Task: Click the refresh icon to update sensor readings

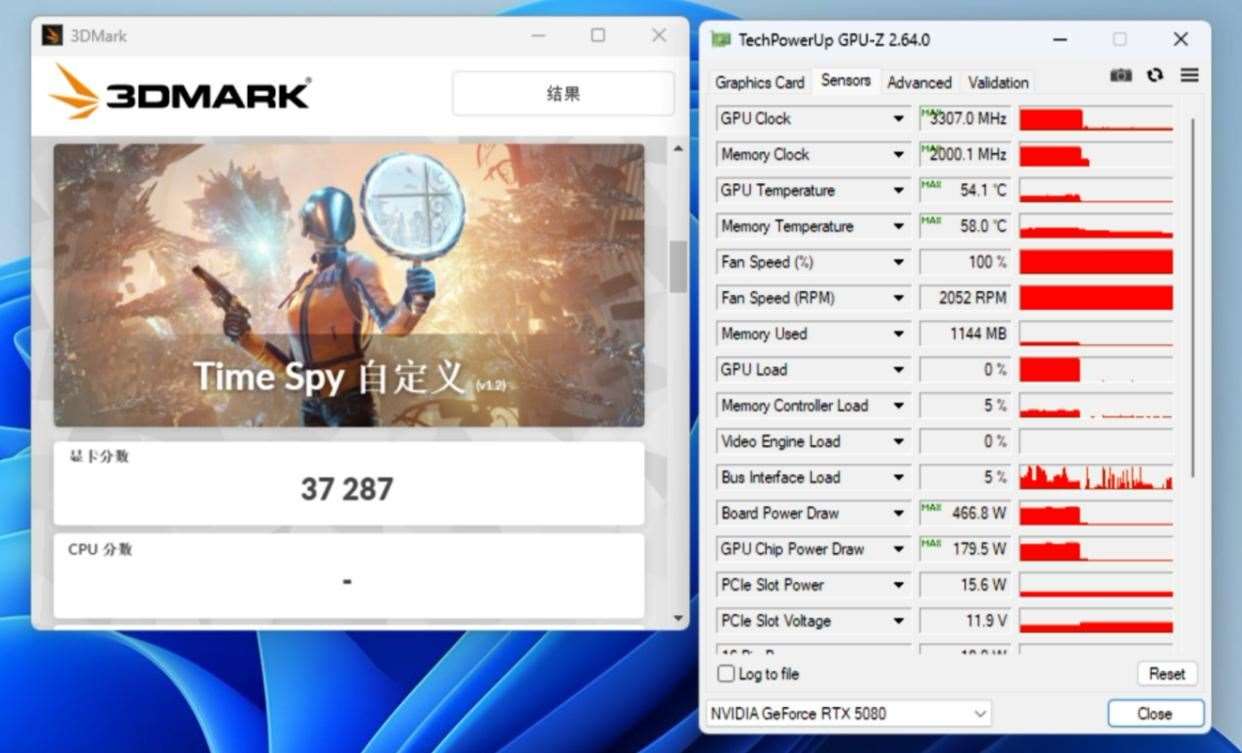Action: pyautogui.click(x=1155, y=75)
